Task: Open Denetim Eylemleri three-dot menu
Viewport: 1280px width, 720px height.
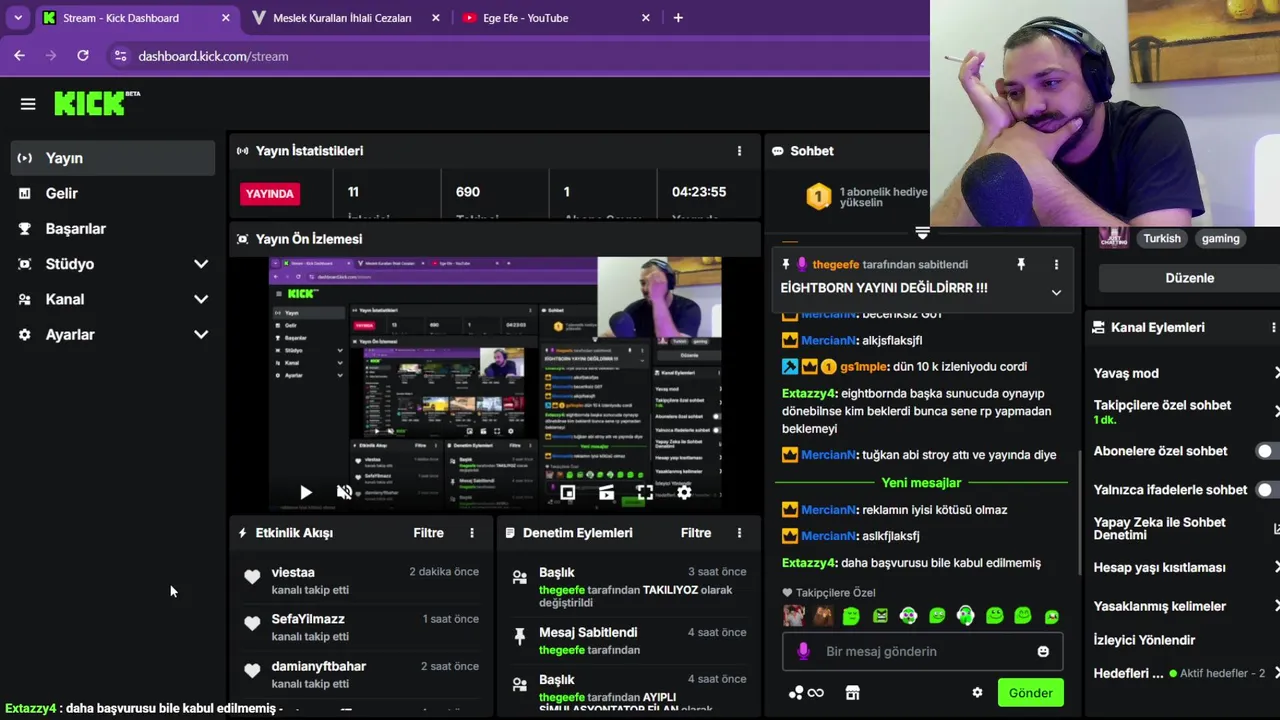Action: point(739,533)
